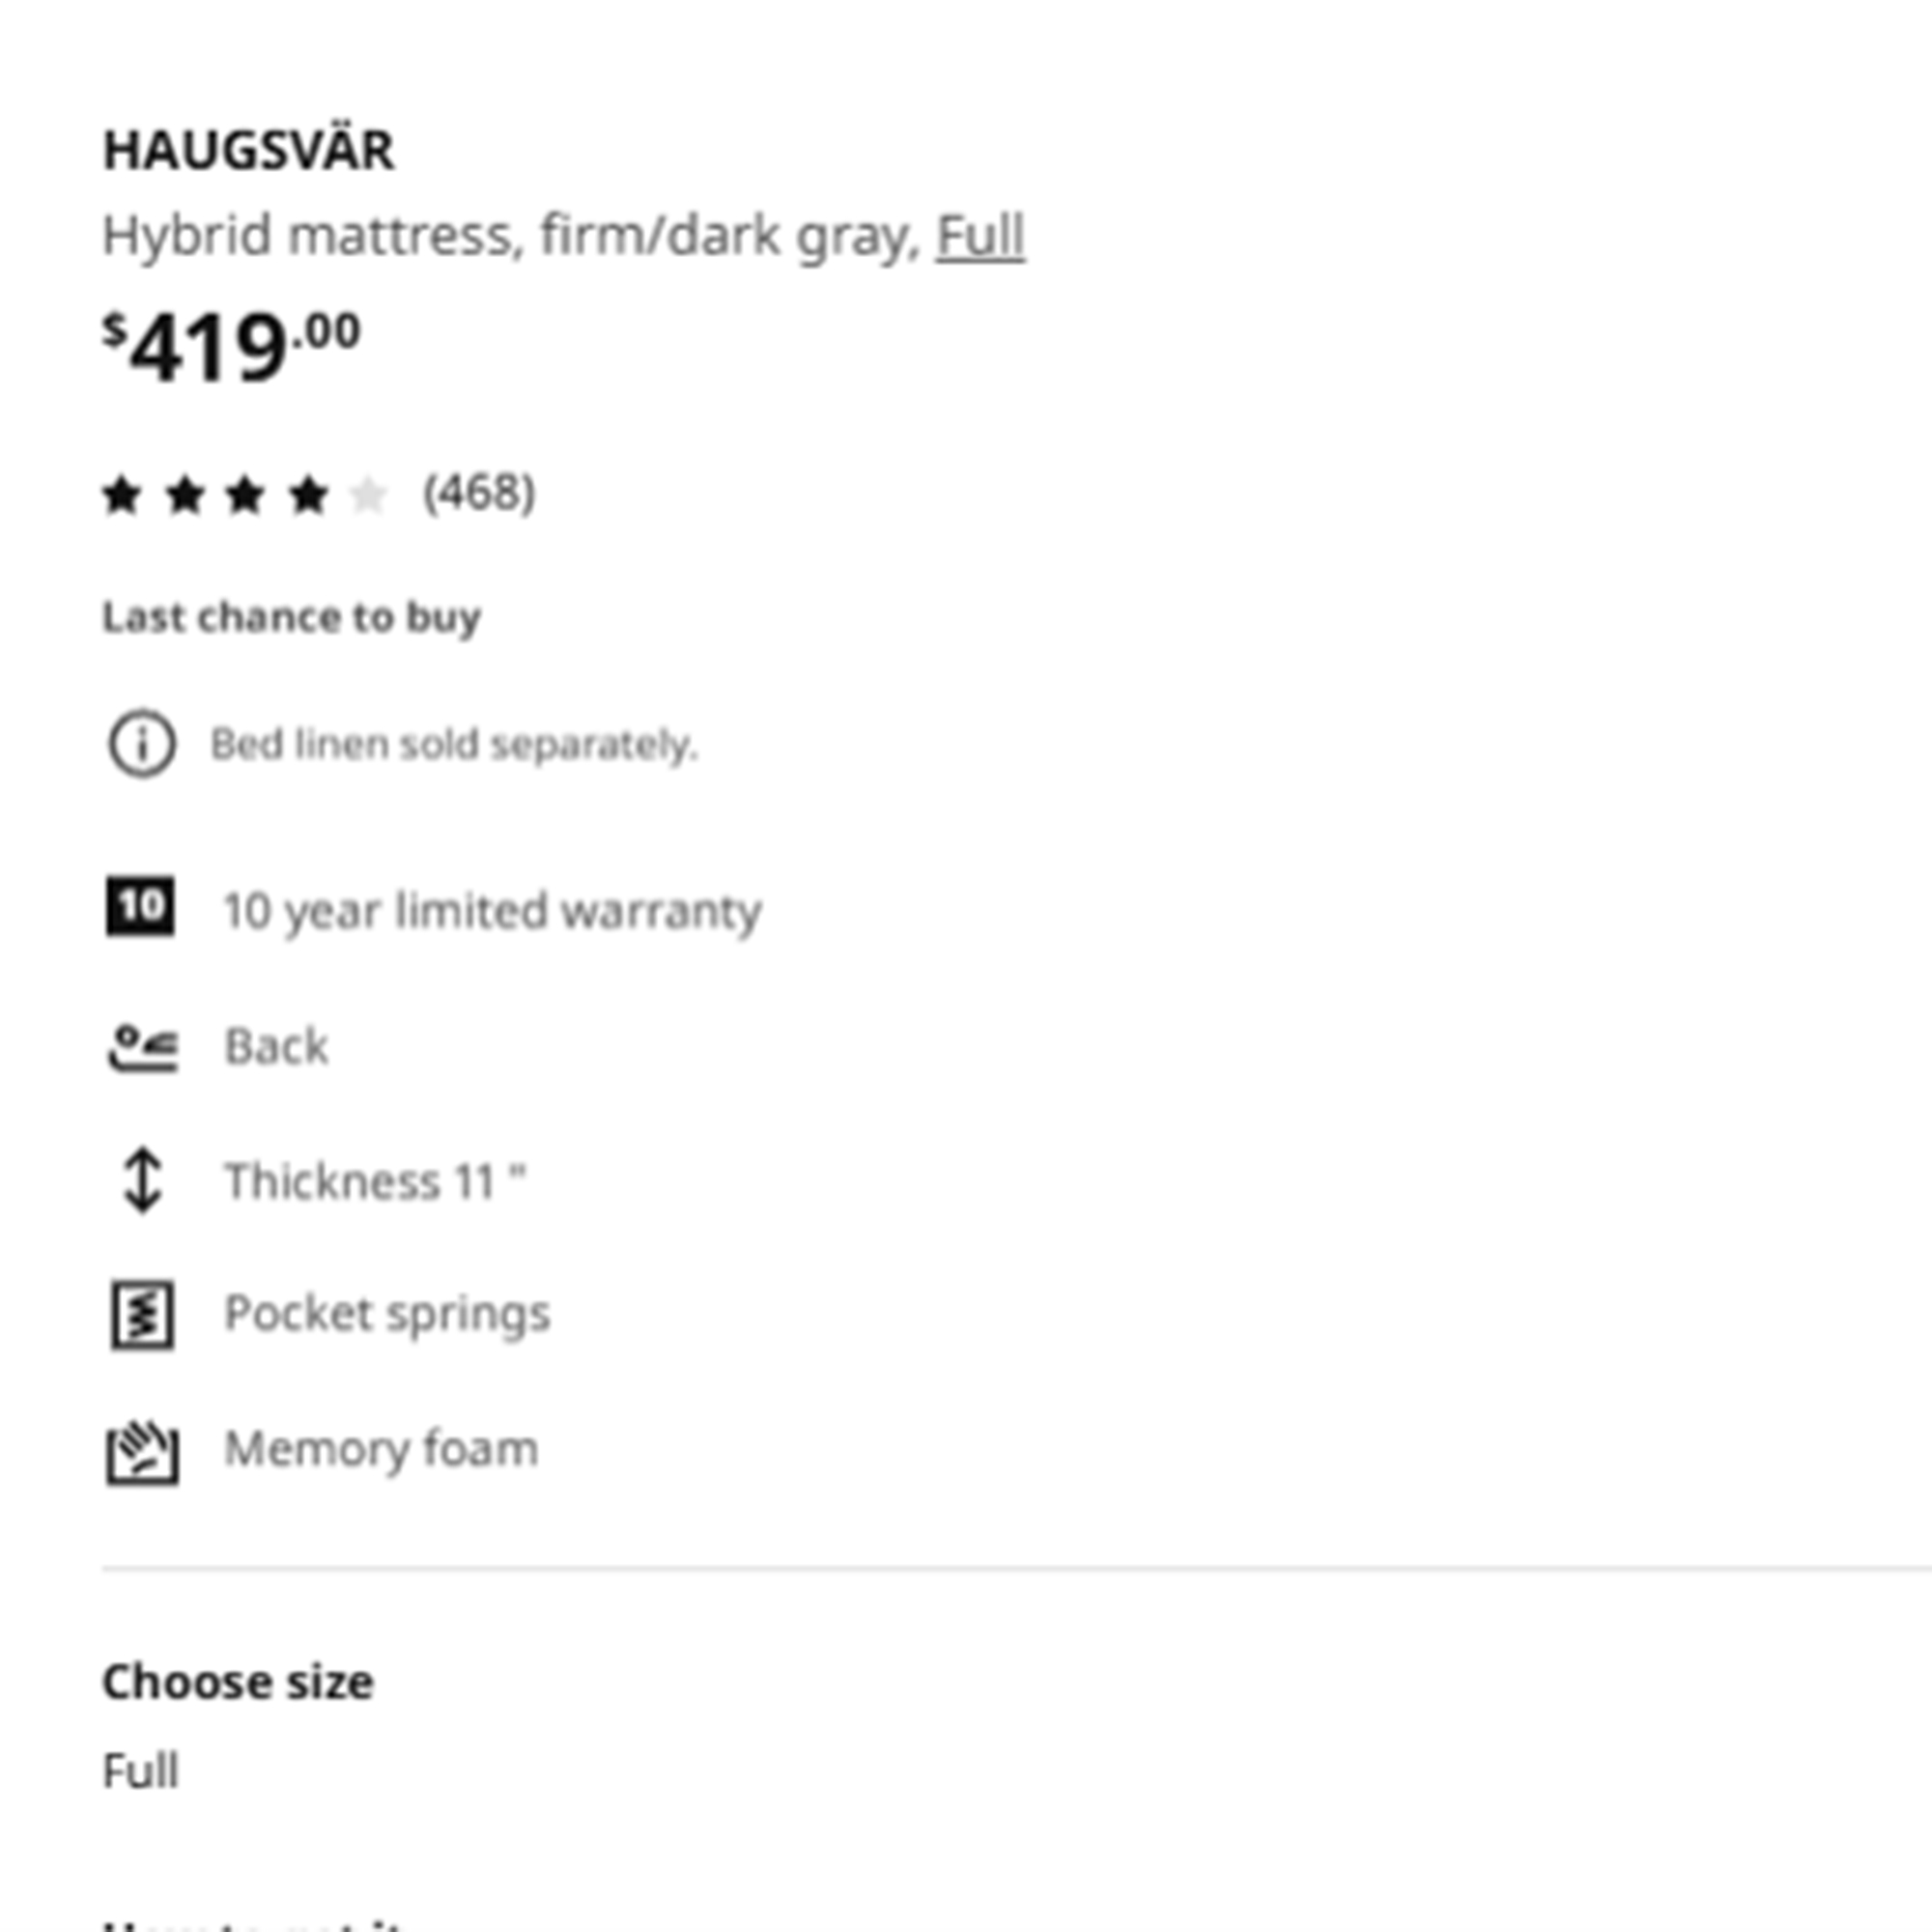Viewport: 1932px width, 1932px height.
Task: Click the 10 year limited warranty text
Action: (492, 911)
